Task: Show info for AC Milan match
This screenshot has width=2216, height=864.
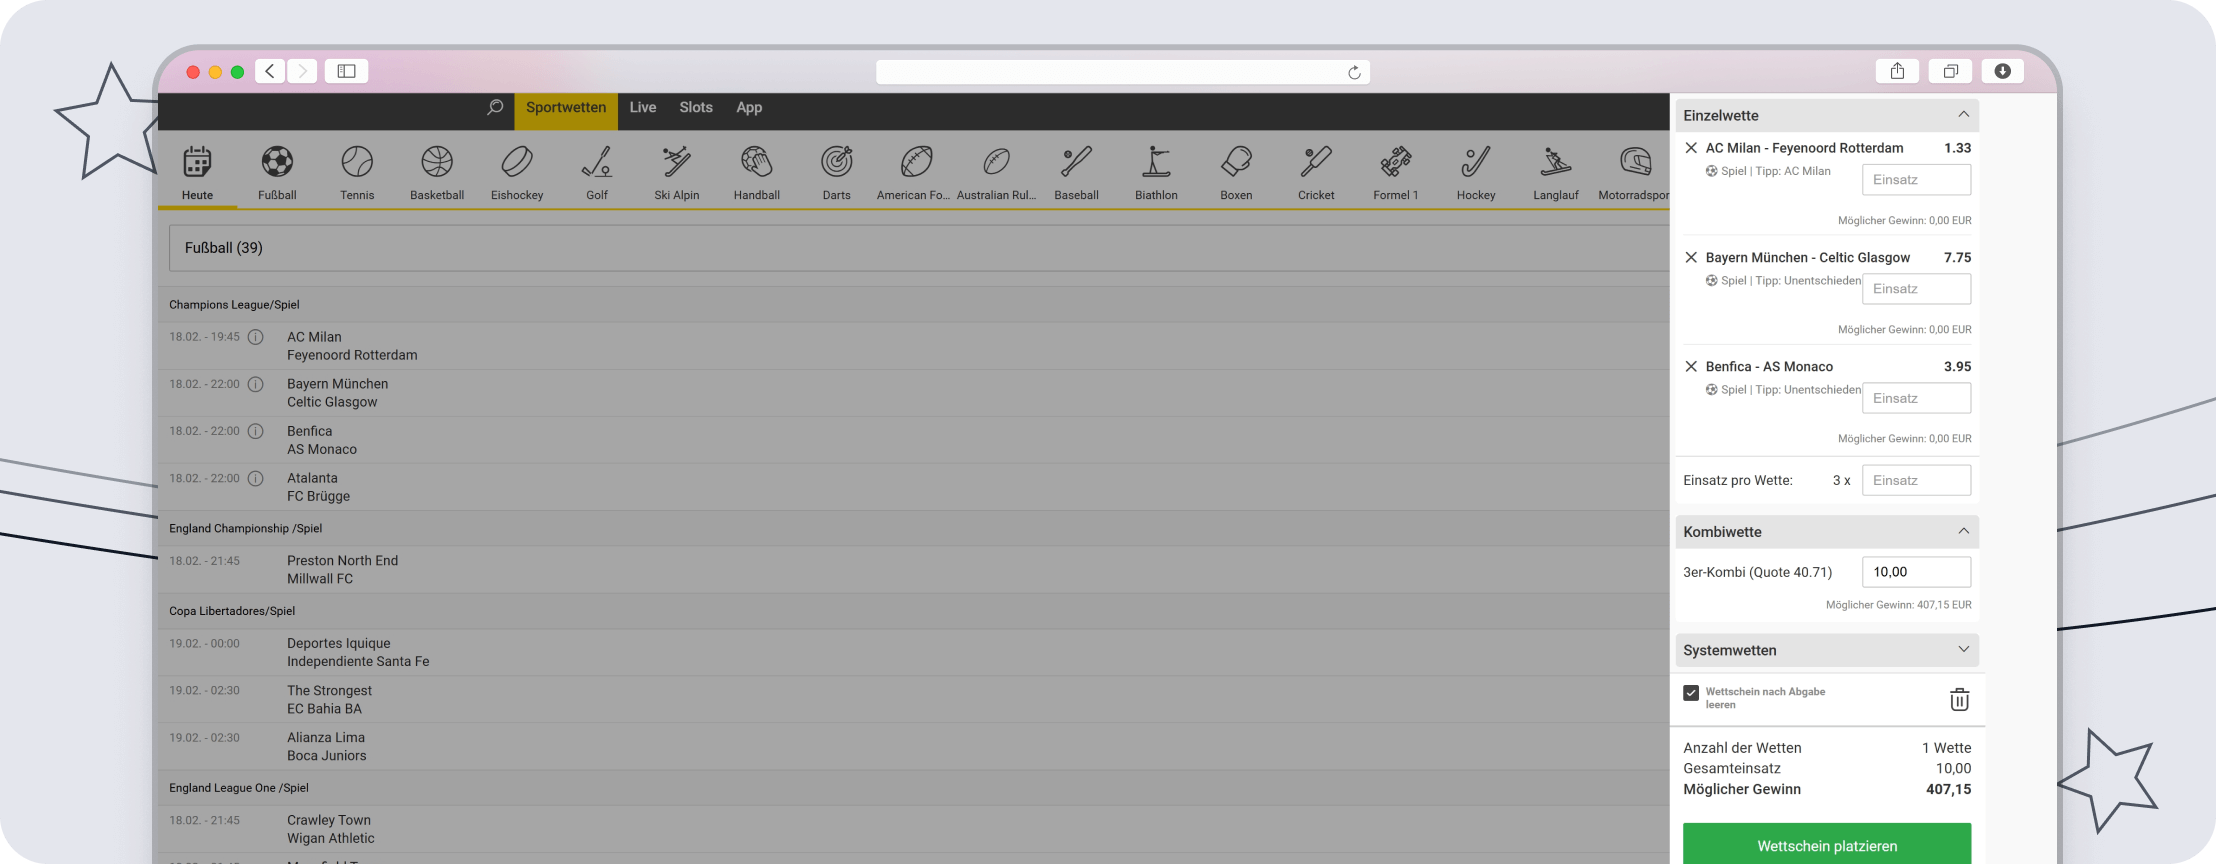Action: point(256,337)
